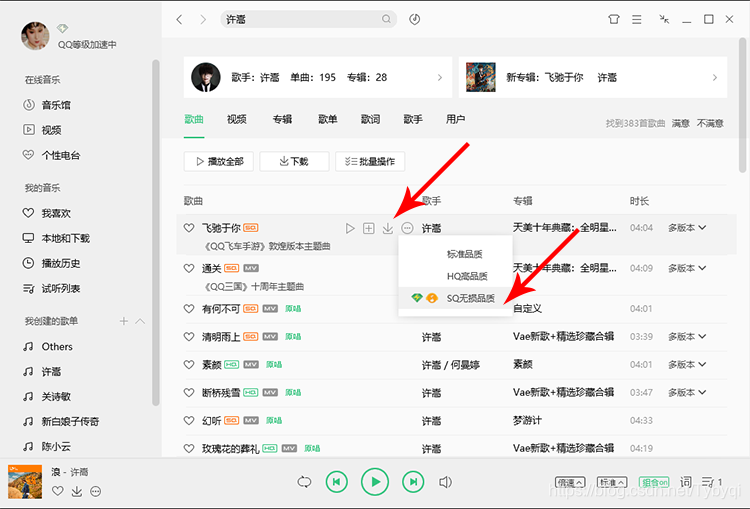Image resolution: width=750 pixels, height=509 pixels.
Task: Expand 多版本 for 断桥残雪
Action: pyautogui.click(x=687, y=393)
